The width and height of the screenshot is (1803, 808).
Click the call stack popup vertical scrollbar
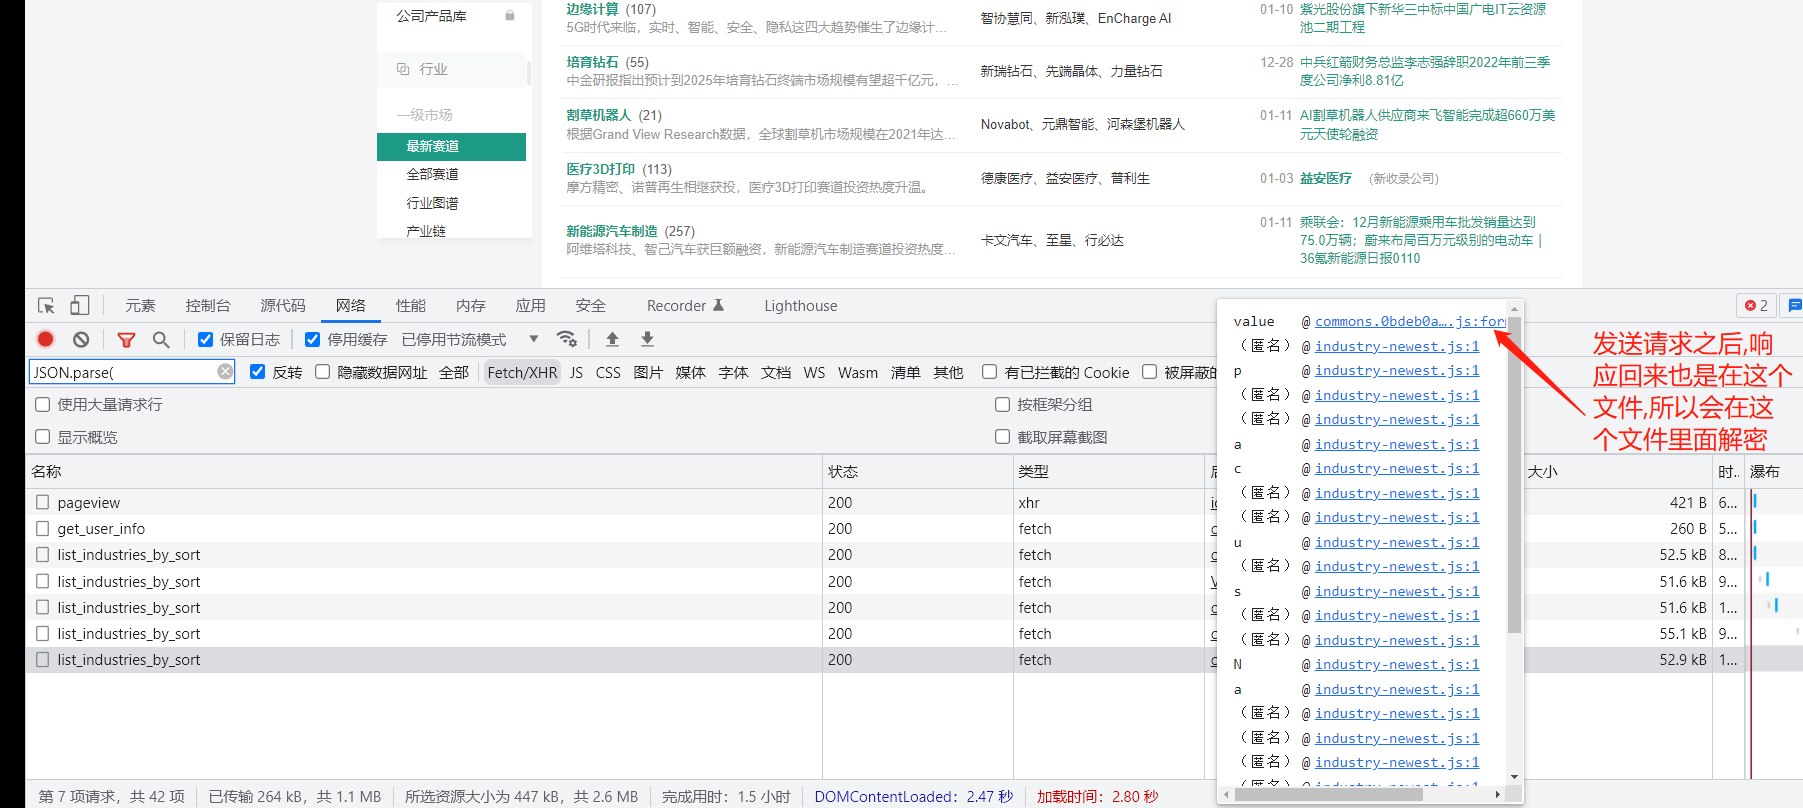tap(1514, 475)
